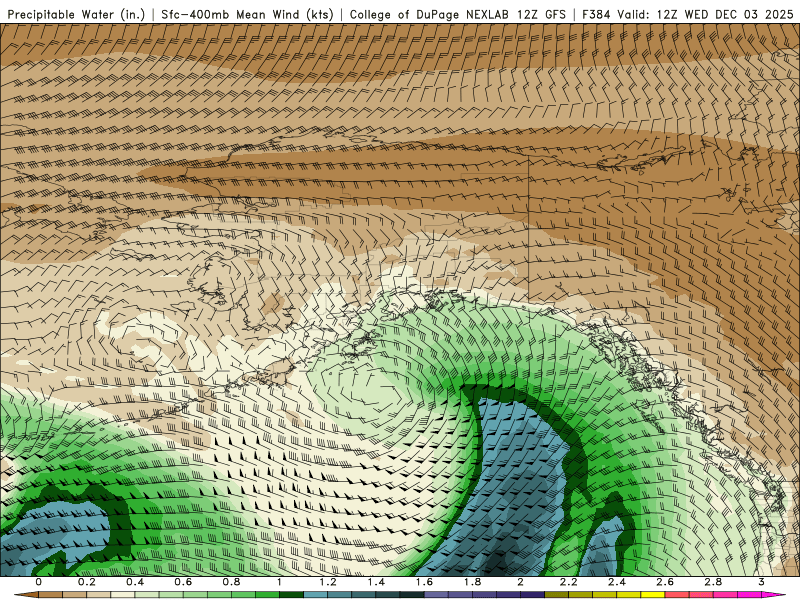800x600 pixels.
Task: Click the colorbar label '0.8'
Action: tap(232, 582)
